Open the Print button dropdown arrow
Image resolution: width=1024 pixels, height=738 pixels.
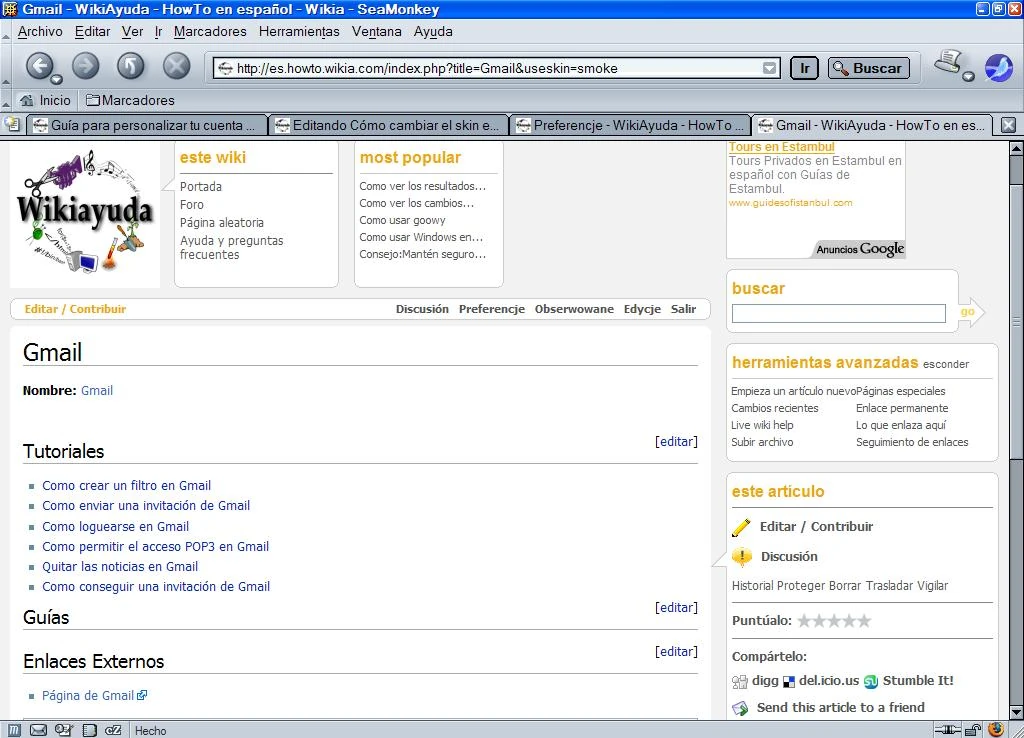click(x=969, y=78)
